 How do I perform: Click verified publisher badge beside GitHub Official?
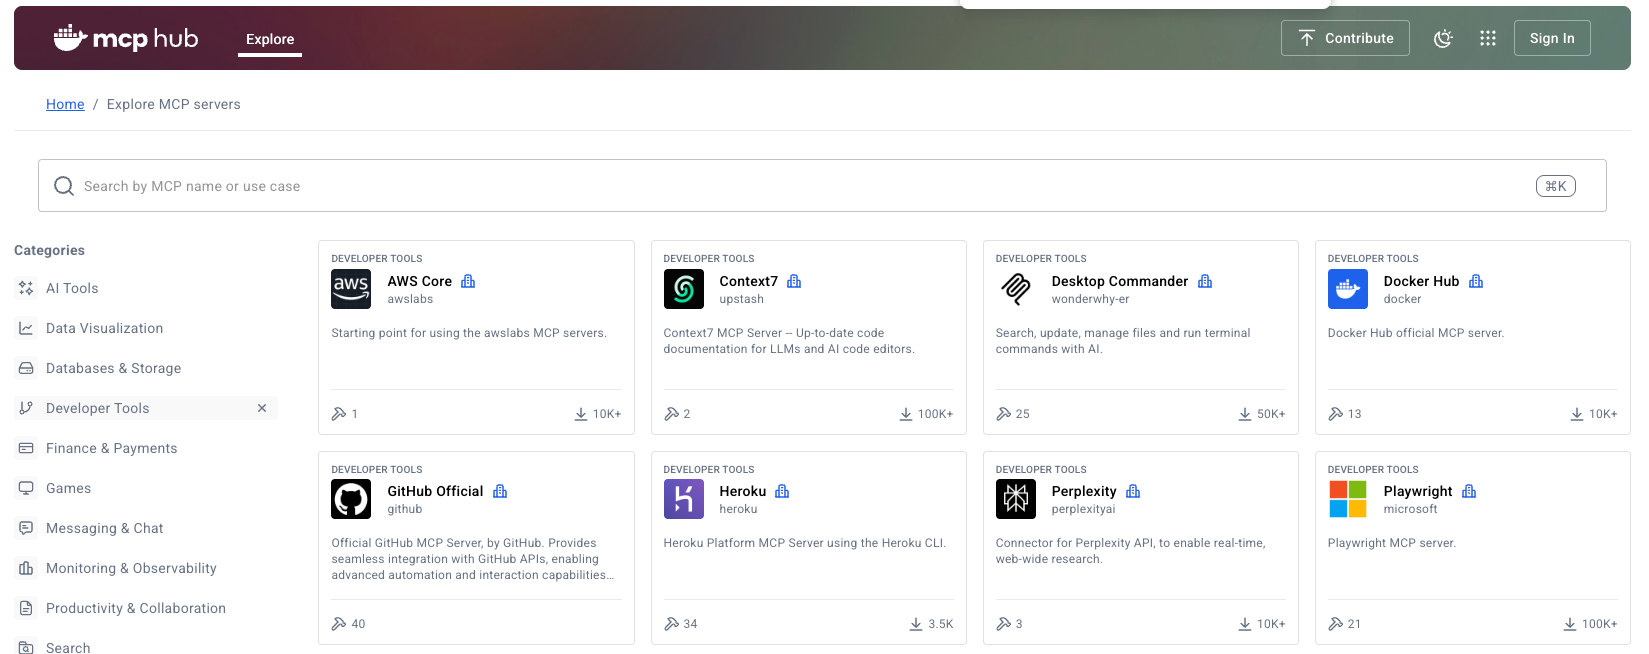pyautogui.click(x=500, y=491)
